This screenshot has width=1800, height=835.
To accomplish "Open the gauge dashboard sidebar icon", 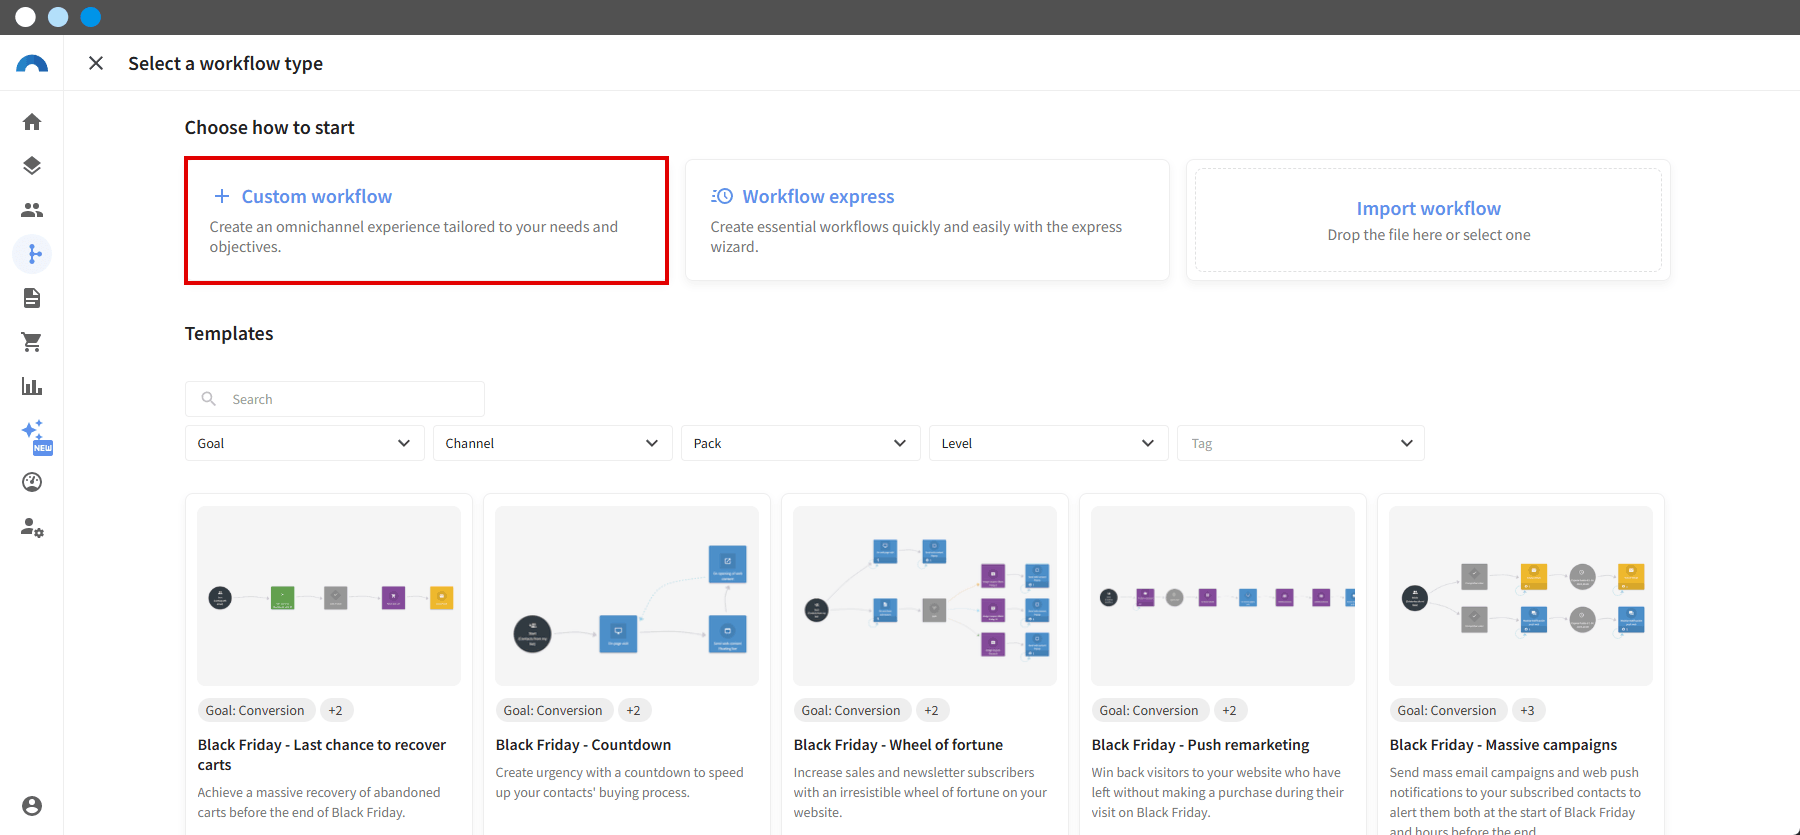I will (32, 482).
